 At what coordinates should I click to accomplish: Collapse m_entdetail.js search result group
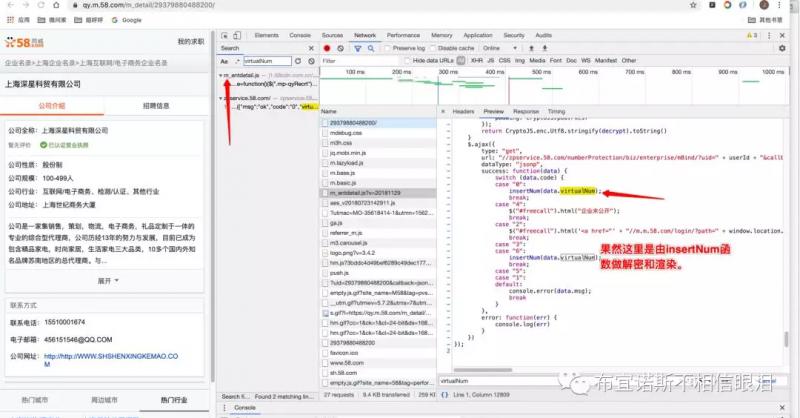click(x=220, y=75)
